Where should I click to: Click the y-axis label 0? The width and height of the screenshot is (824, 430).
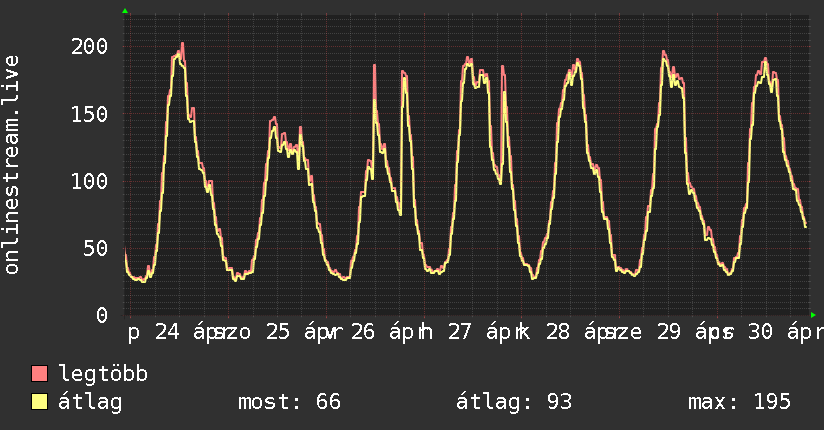click(102, 315)
